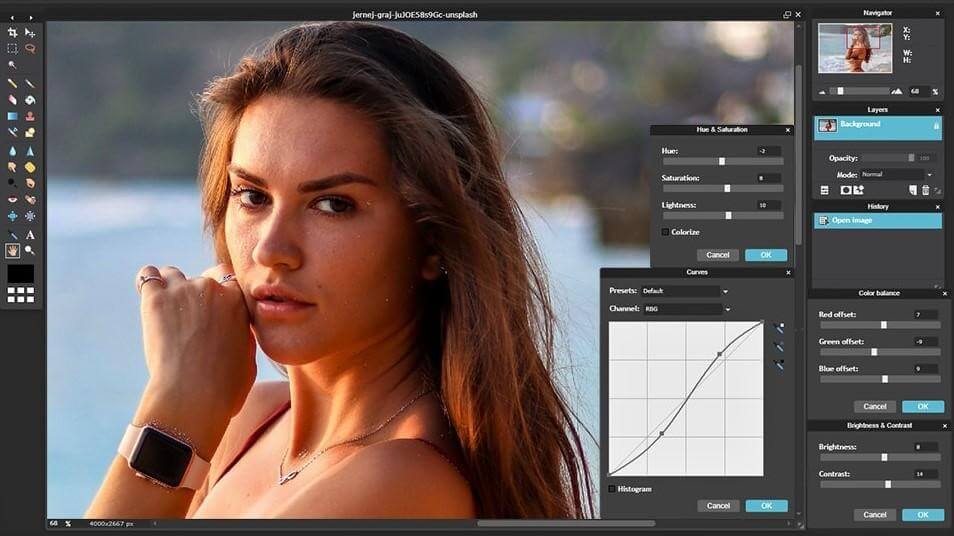Cancel the Color balance dialog

[x=874, y=406]
